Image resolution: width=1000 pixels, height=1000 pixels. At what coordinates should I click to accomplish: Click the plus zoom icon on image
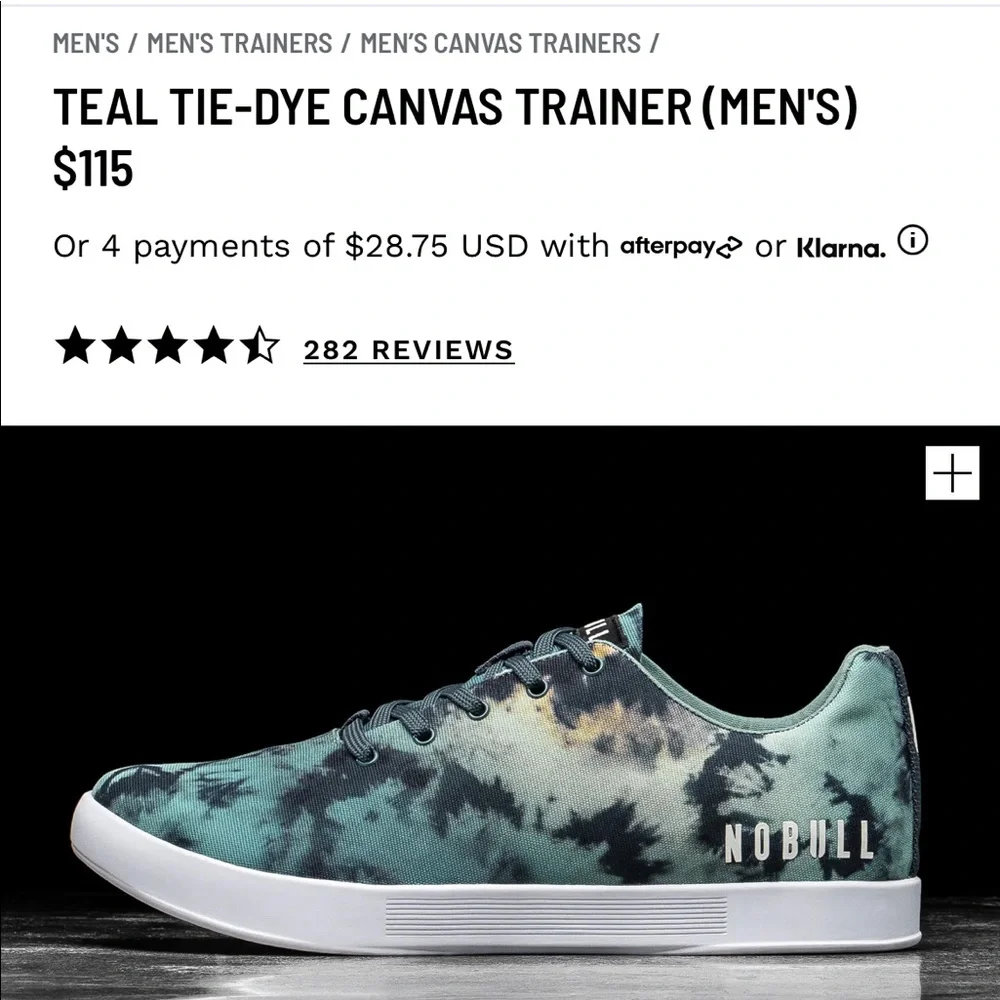tap(952, 473)
